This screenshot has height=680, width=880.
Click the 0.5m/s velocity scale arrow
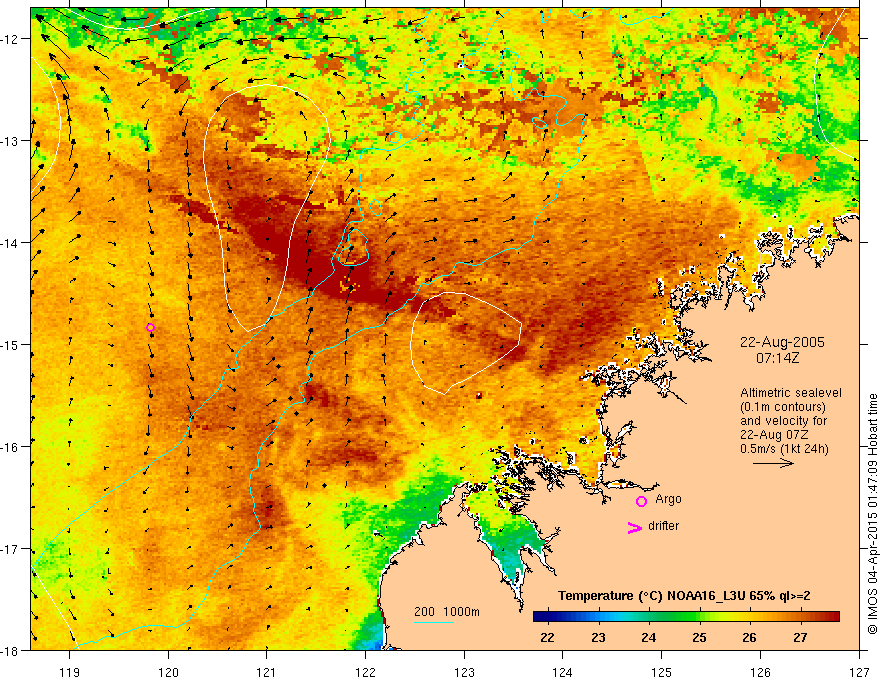pos(773,463)
